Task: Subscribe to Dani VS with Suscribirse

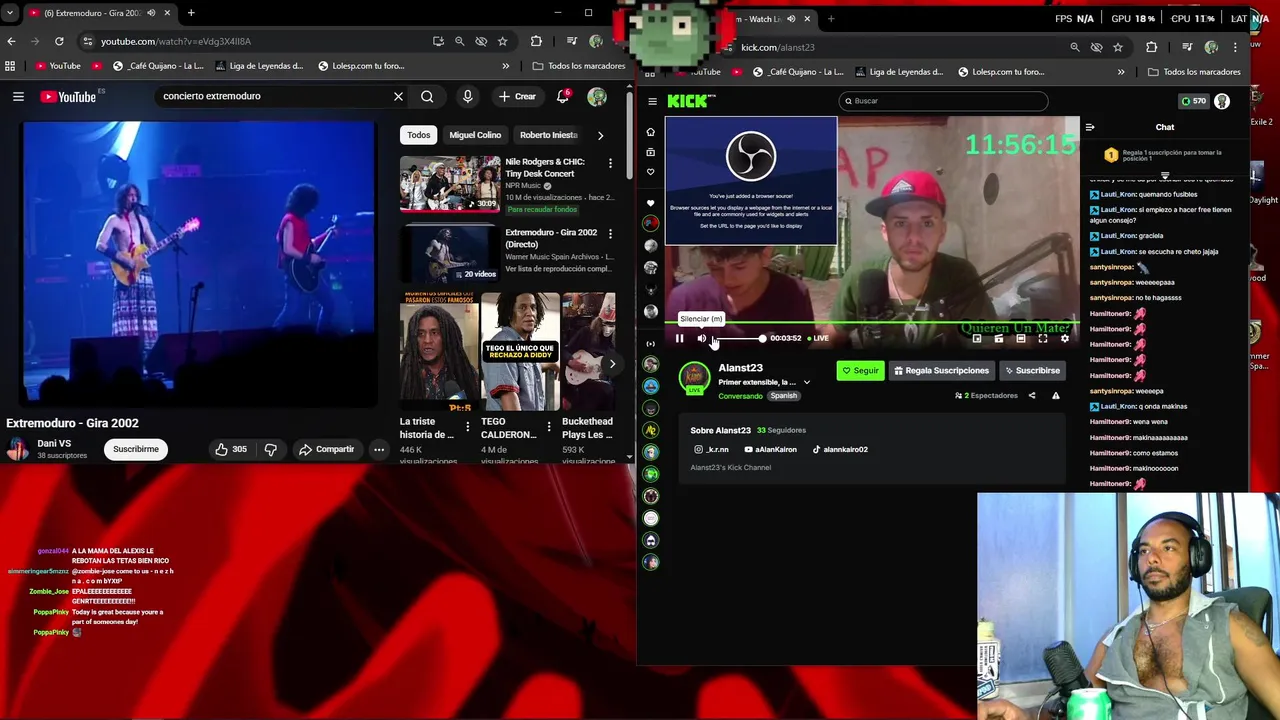Action: [x=136, y=449]
